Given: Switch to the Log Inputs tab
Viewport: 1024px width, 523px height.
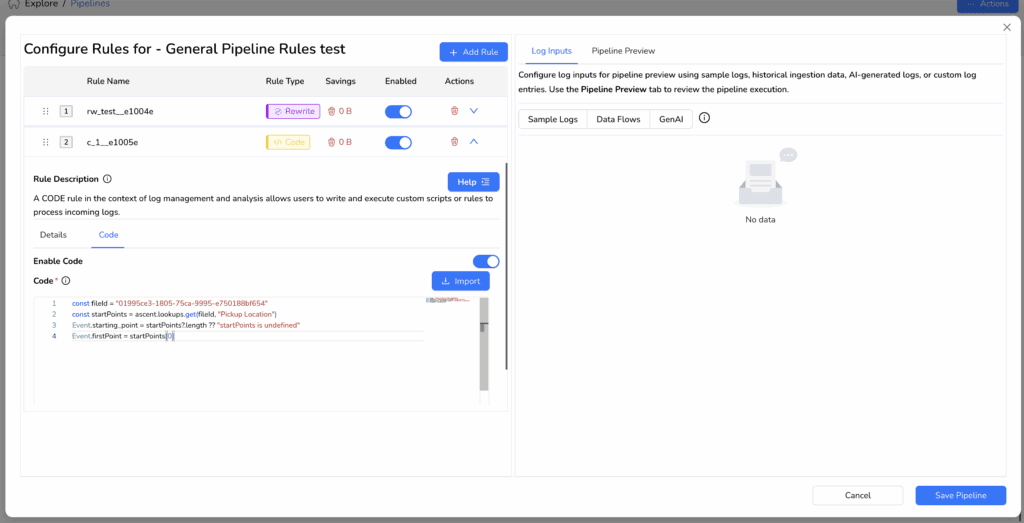Looking at the screenshot, I should coord(552,51).
